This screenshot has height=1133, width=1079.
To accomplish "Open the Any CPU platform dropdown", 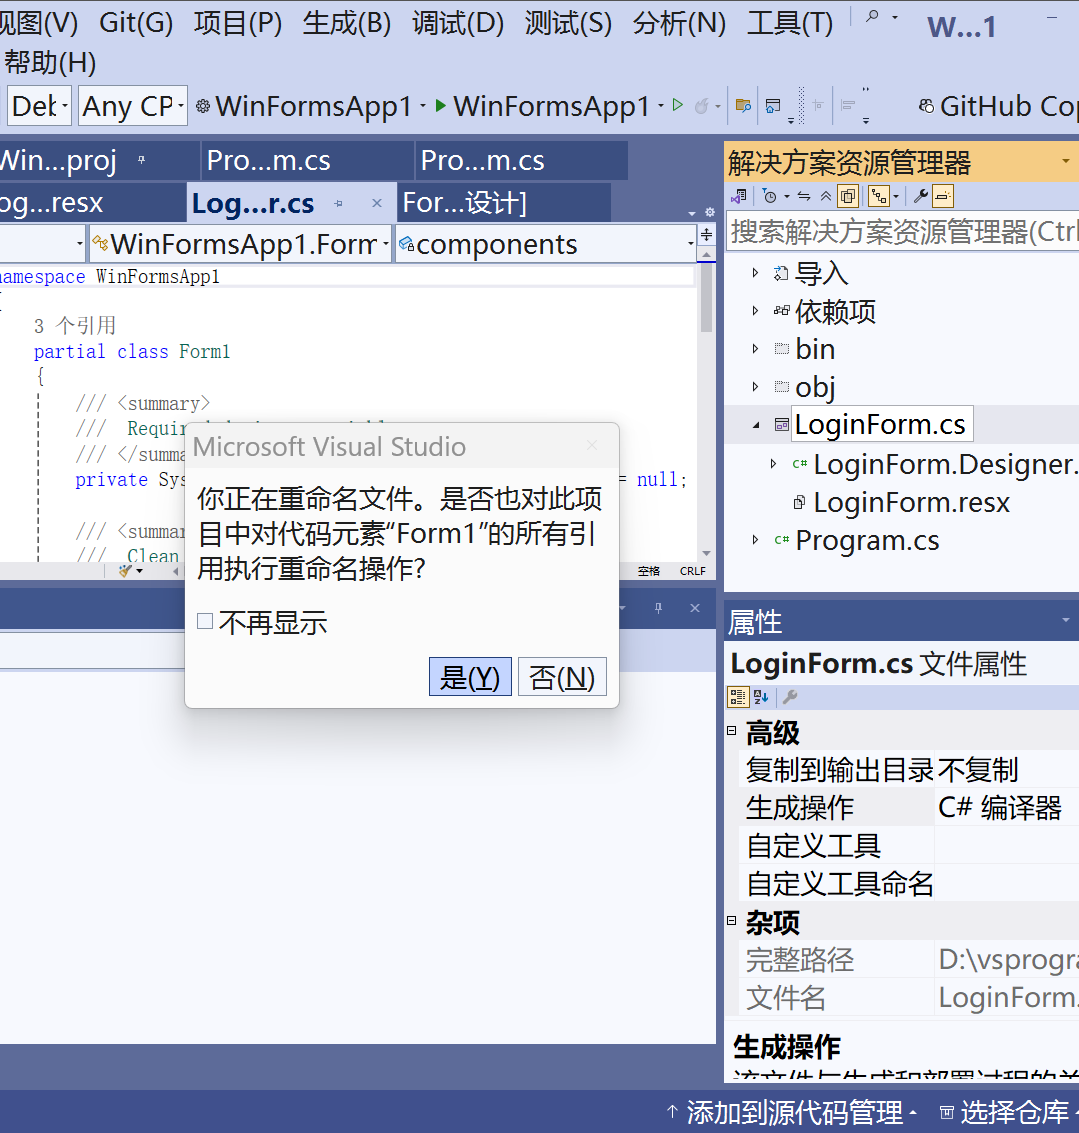I will click(131, 106).
